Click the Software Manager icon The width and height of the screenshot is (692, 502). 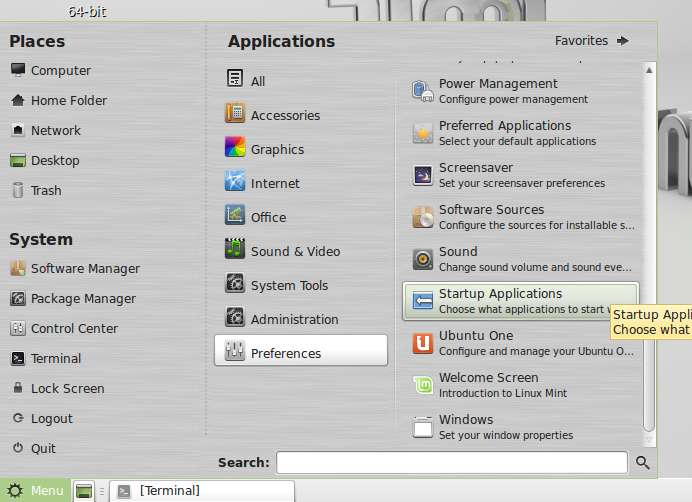click(18, 268)
